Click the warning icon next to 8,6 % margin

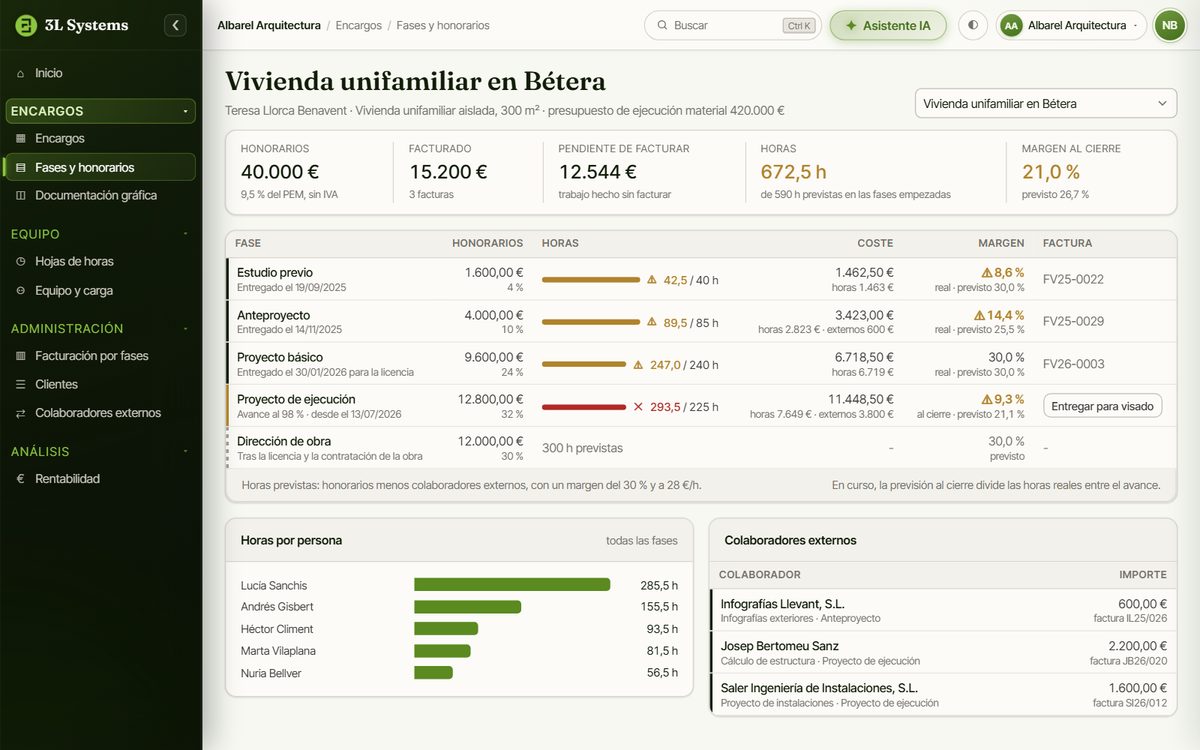[986, 272]
